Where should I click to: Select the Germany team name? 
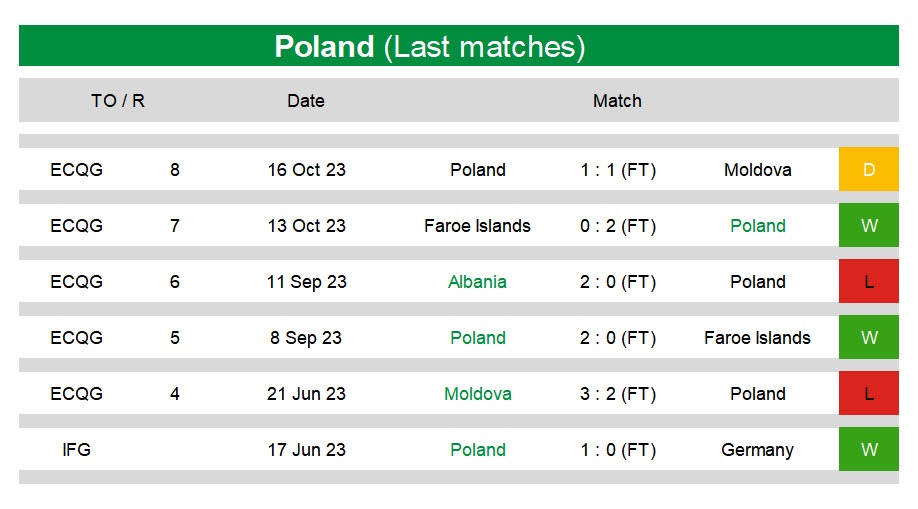[x=757, y=450]
